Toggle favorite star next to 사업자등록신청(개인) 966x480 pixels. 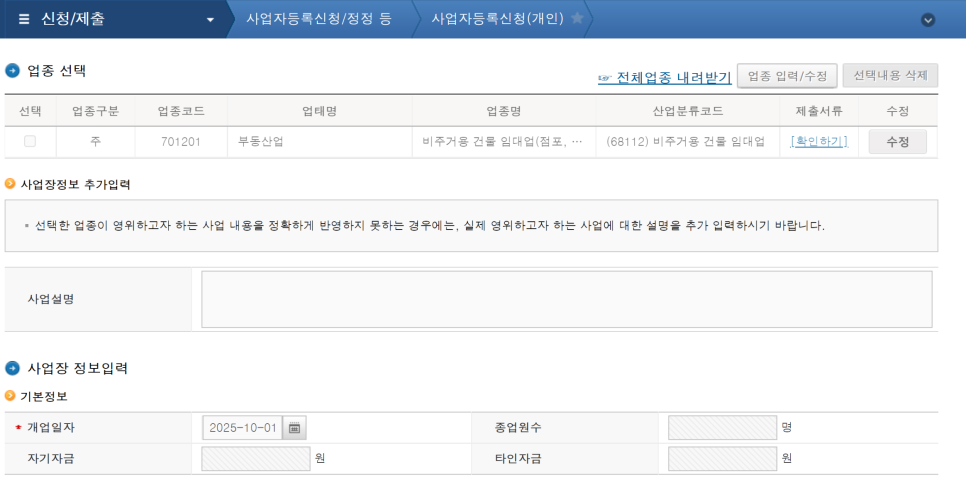pyautogui.click(x=577, y=18)
